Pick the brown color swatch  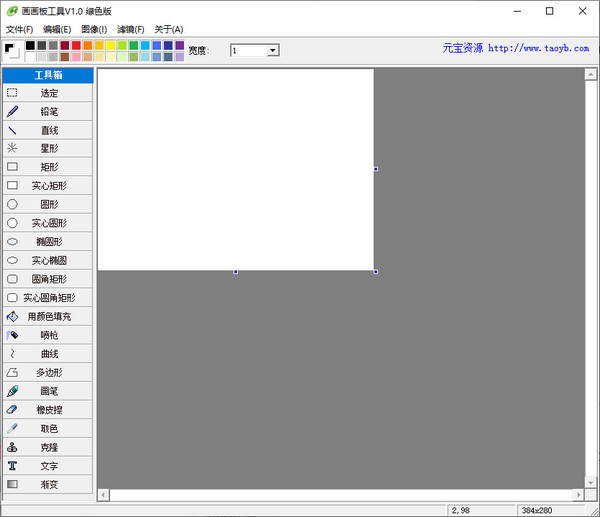coord(65,57)
